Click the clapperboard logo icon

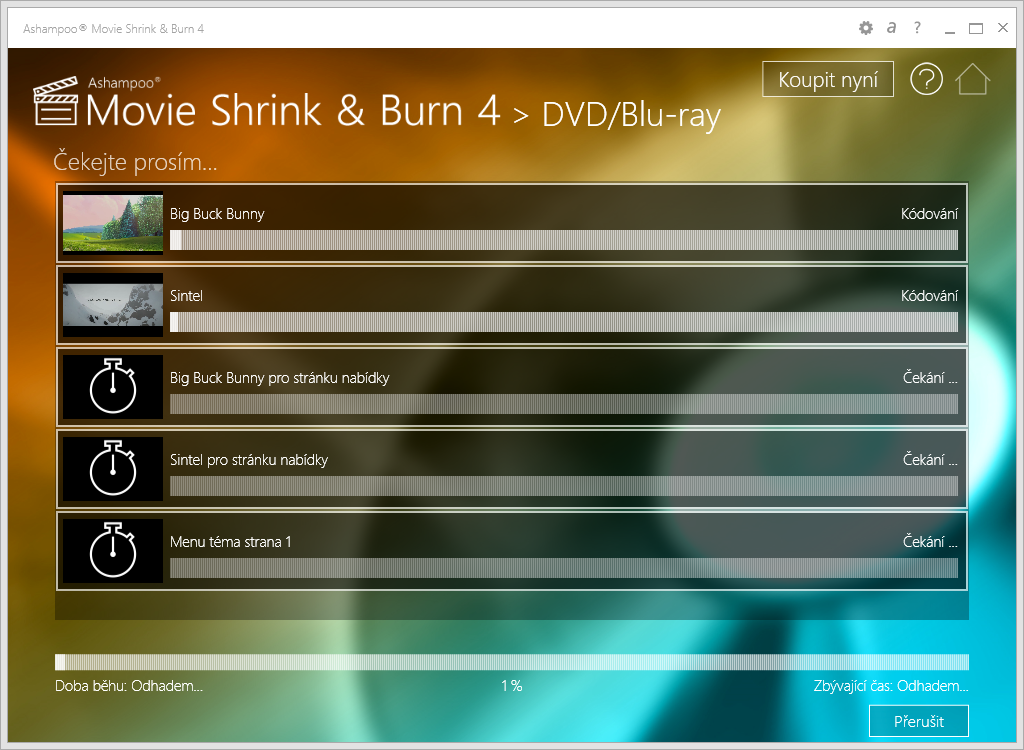[56, 101]
